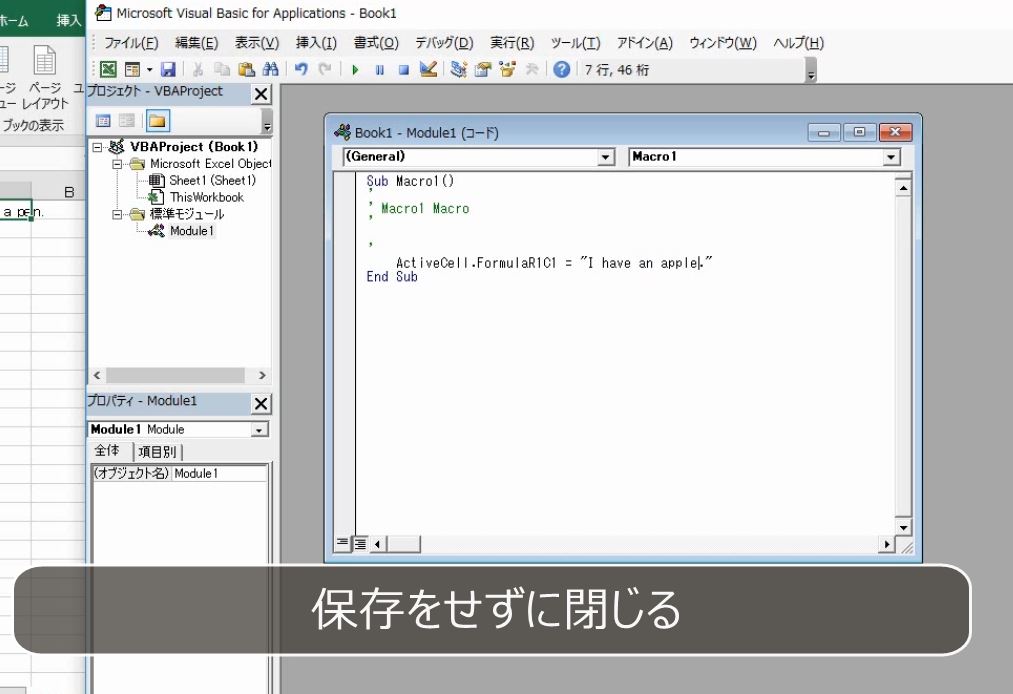Screen dimensions: 1013x694
Task: Open the ヘルプ(H) menu
Action: pos(799,43)
